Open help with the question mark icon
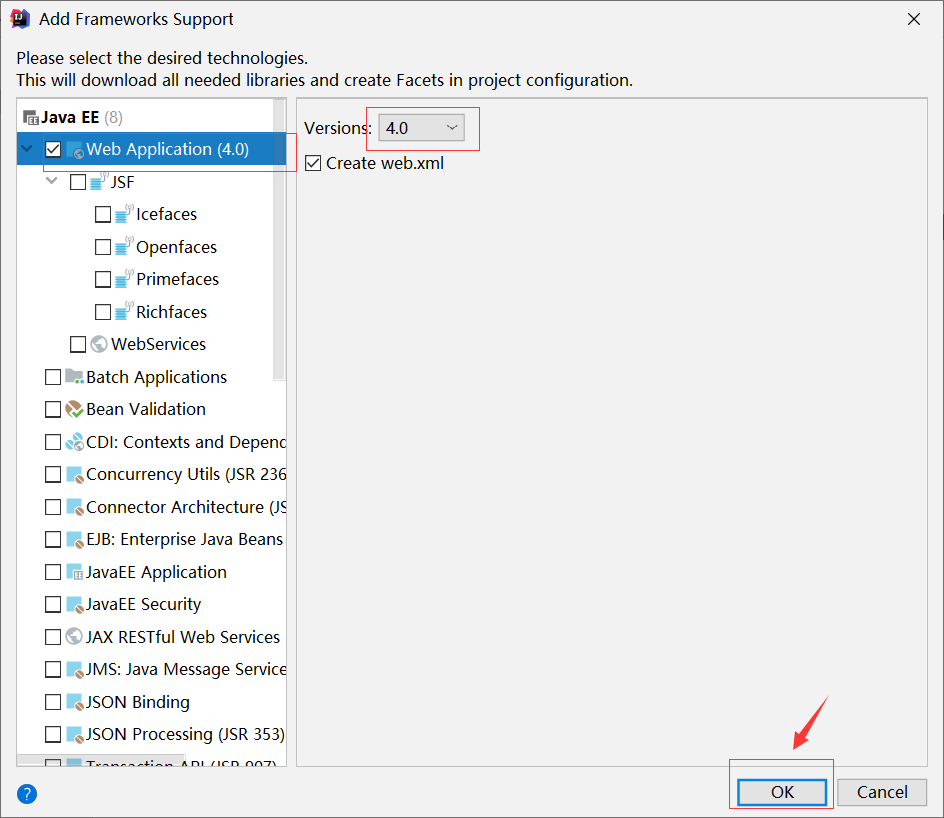 tap(27, 794)
